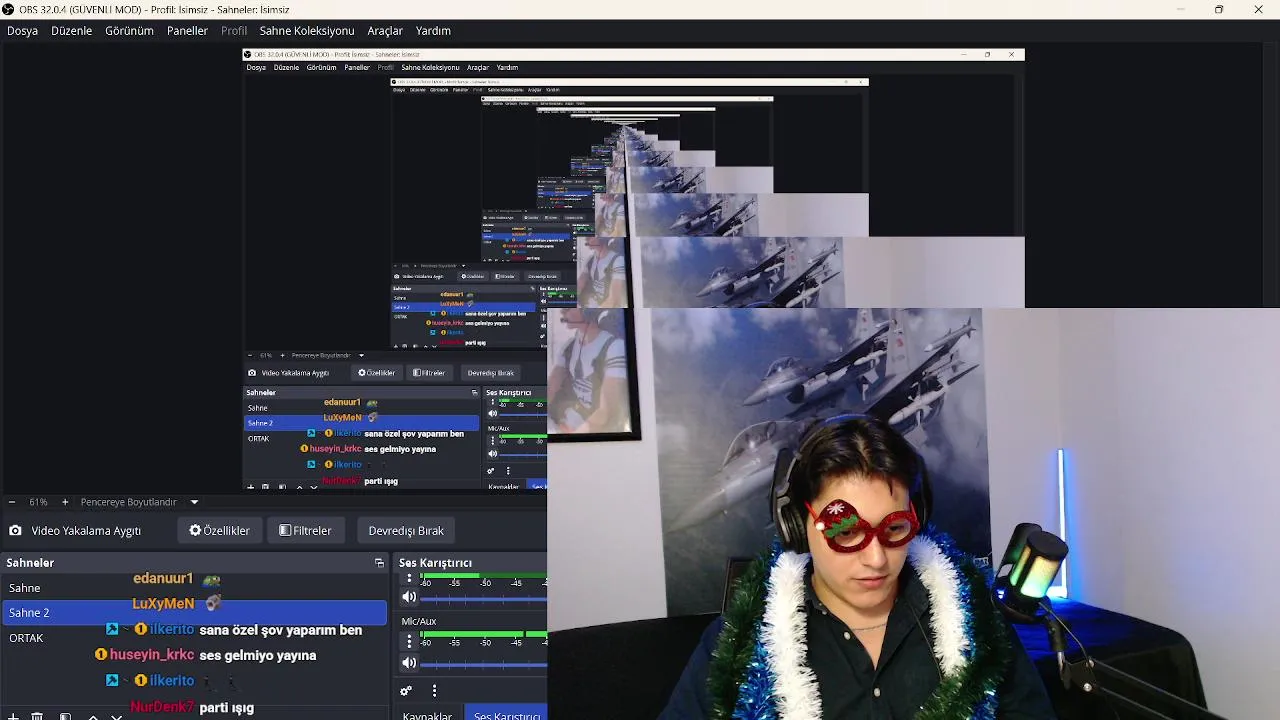Click the Mic/Aux channel label
The image size is (1280, 720).
point(419,621)
